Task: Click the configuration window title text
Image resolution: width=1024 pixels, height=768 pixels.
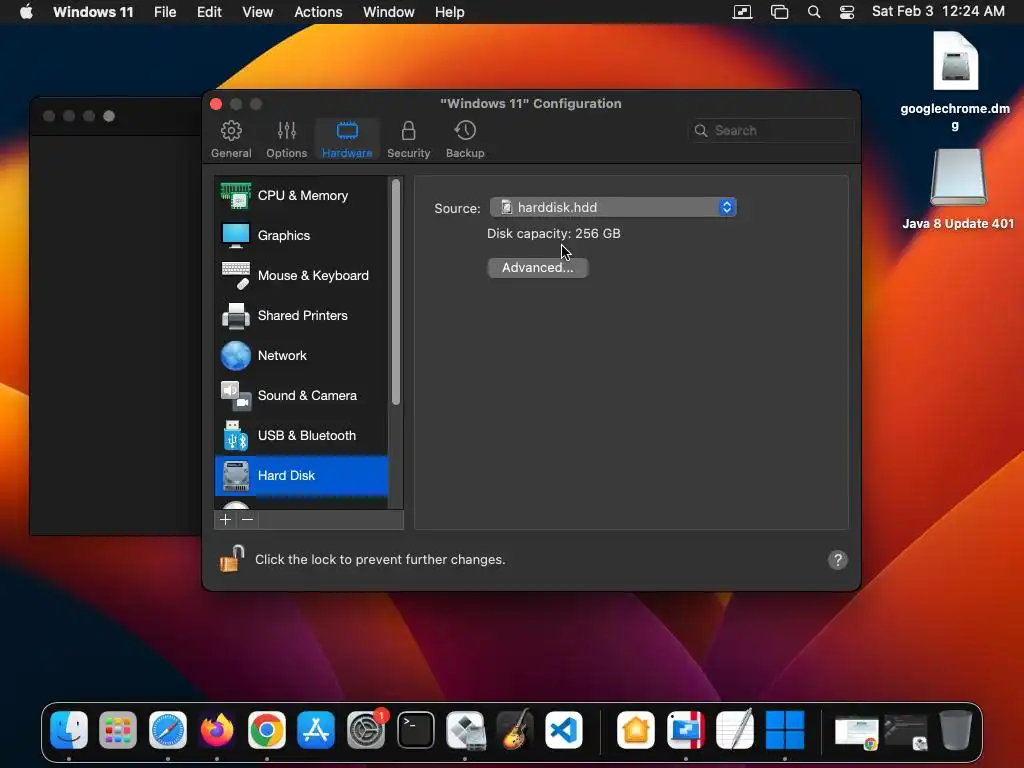Action: (x=531, y=103)
